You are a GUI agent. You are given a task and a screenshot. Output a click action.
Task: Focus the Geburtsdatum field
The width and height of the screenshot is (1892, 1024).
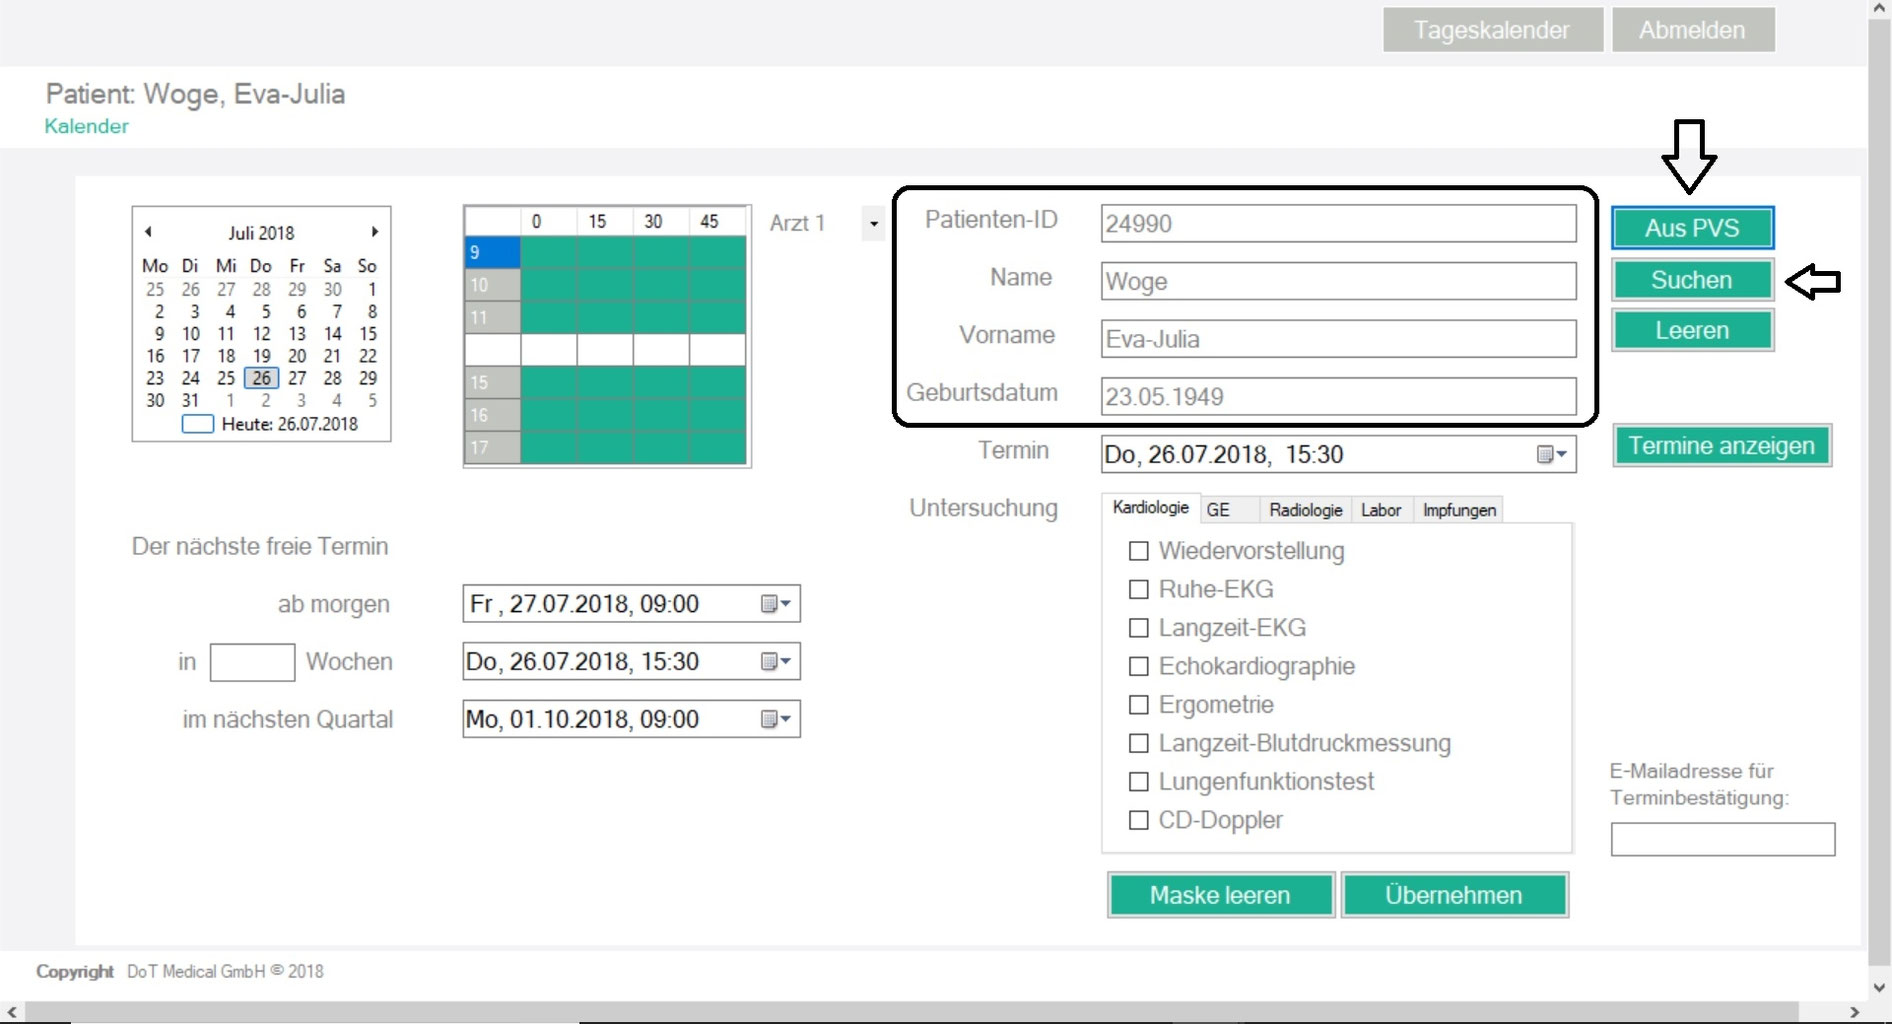point(1338,397)
